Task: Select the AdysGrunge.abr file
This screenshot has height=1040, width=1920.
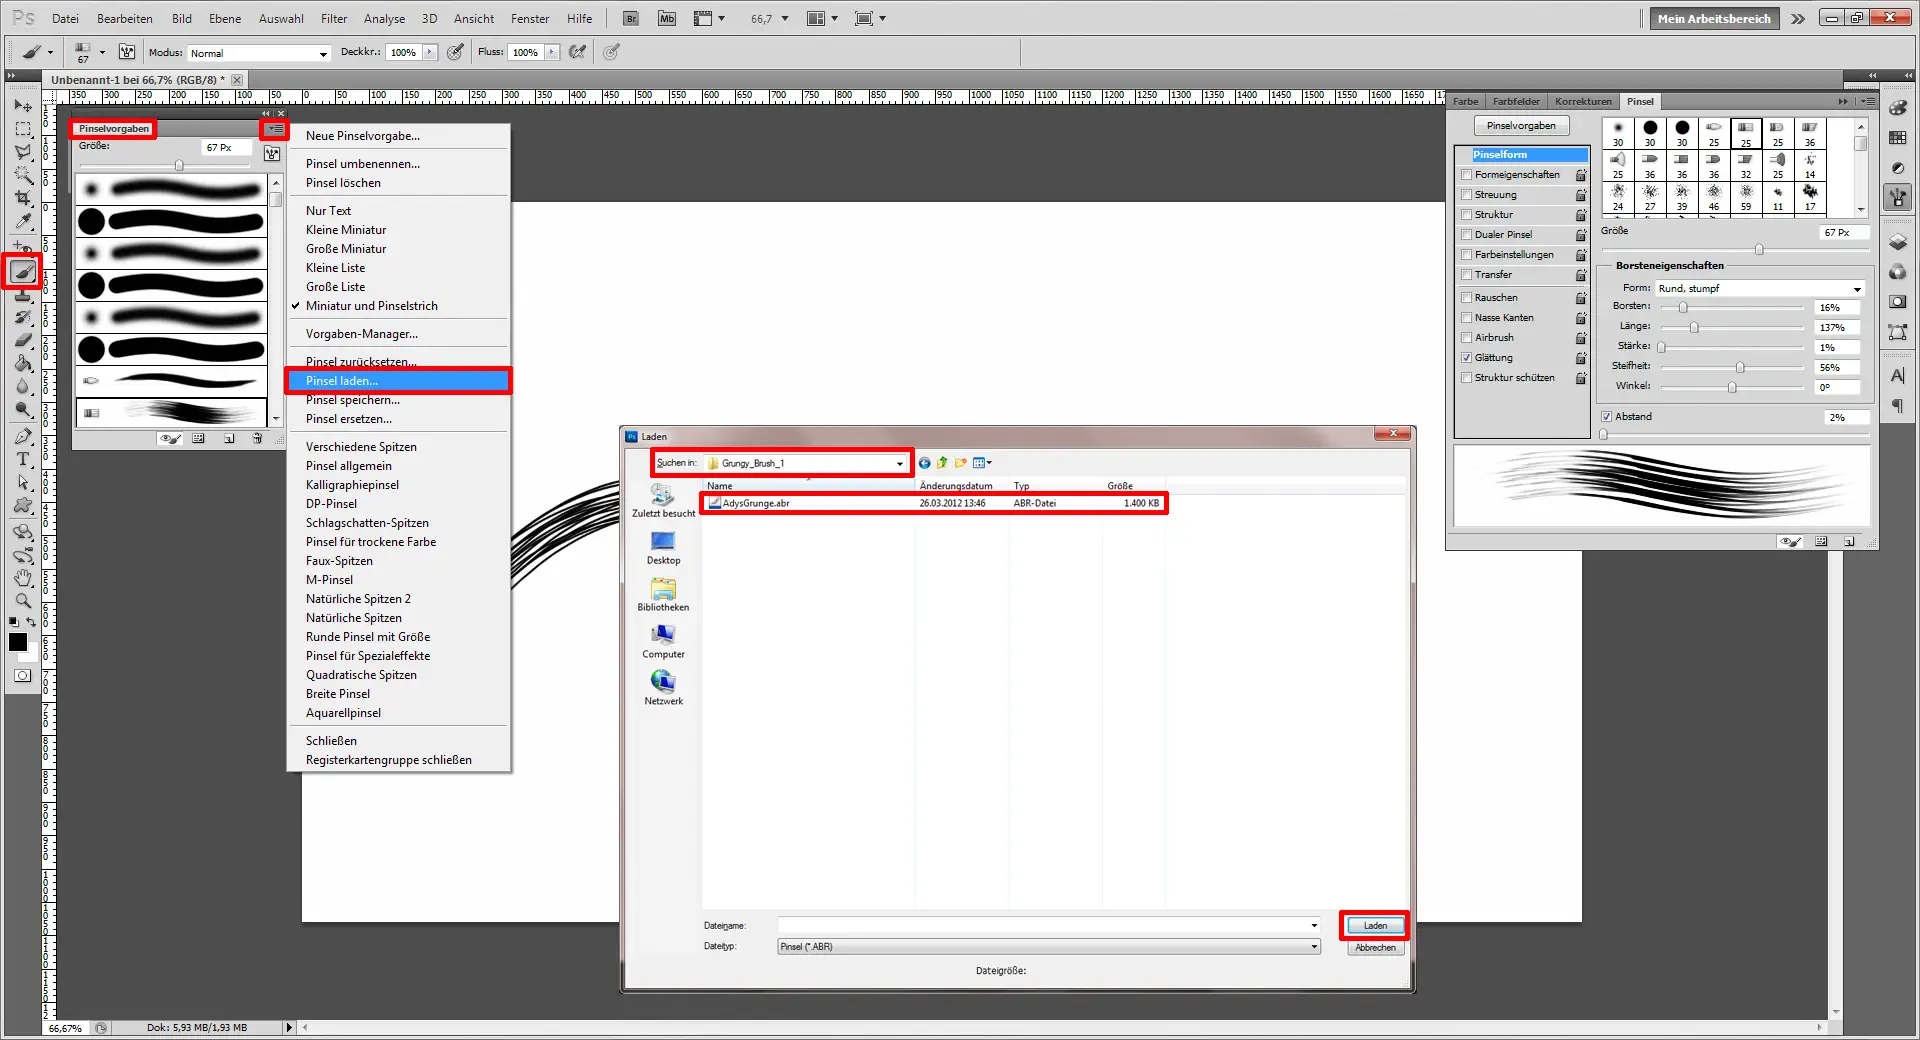Action: click(755, 503)
